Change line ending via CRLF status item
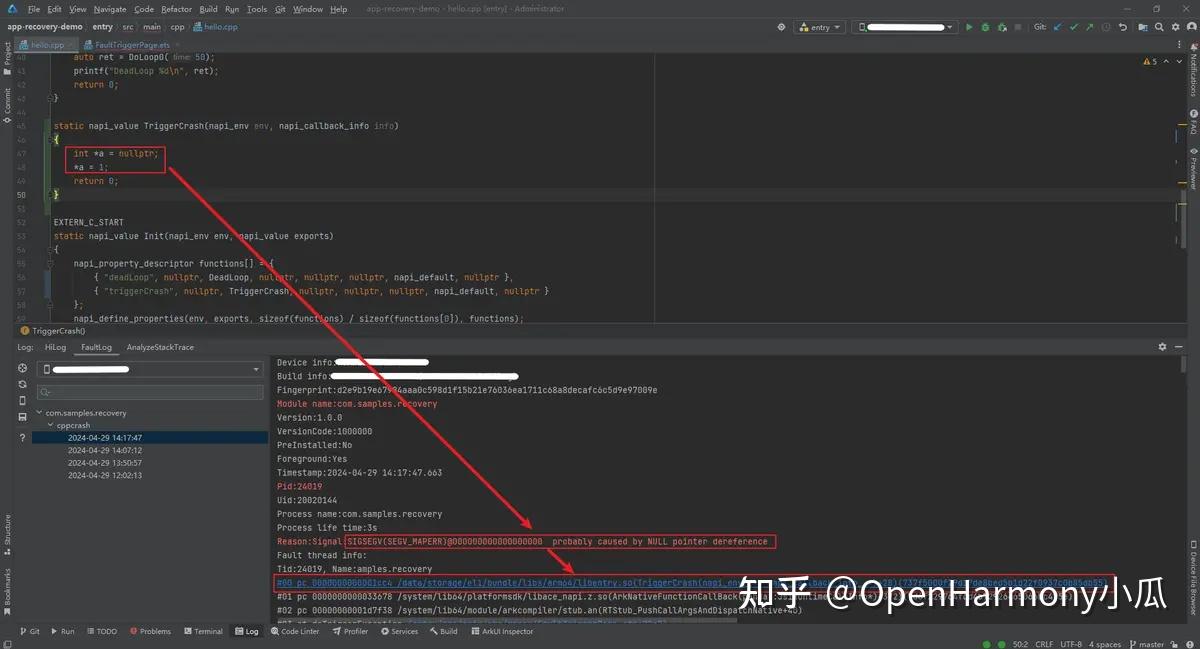Viewport: 1200px width, 649px height. (x=1044, y=644)
